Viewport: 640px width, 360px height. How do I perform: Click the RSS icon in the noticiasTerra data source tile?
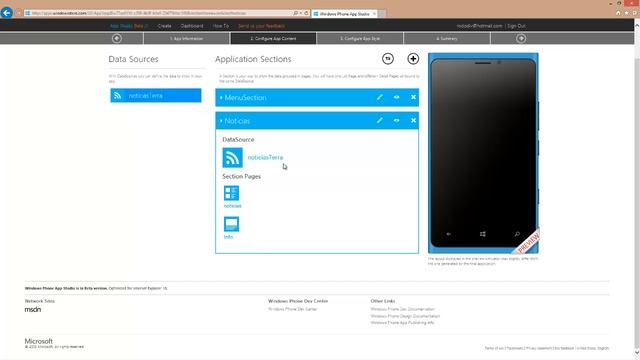coord(118,96)
